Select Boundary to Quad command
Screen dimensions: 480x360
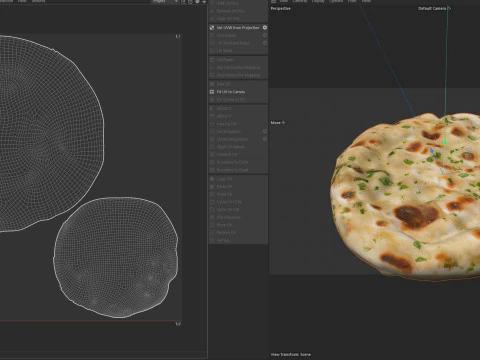(x=232, y=170)
